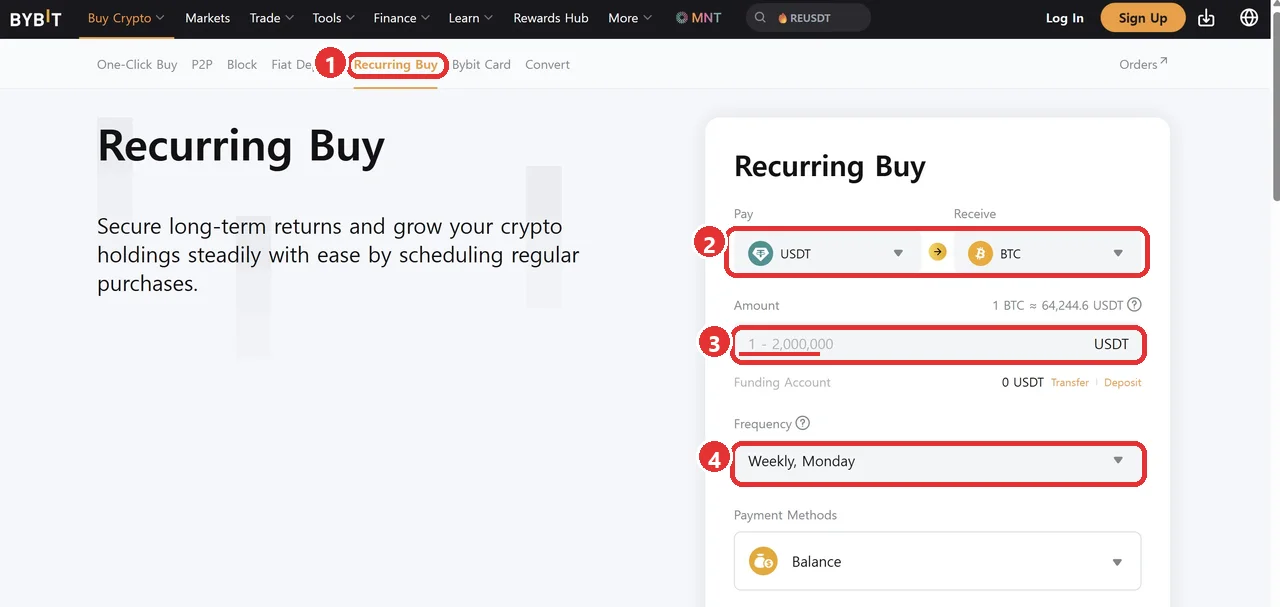Click the Log In button
This screenshot has width=1280, height=607.
click(1064, 18)
